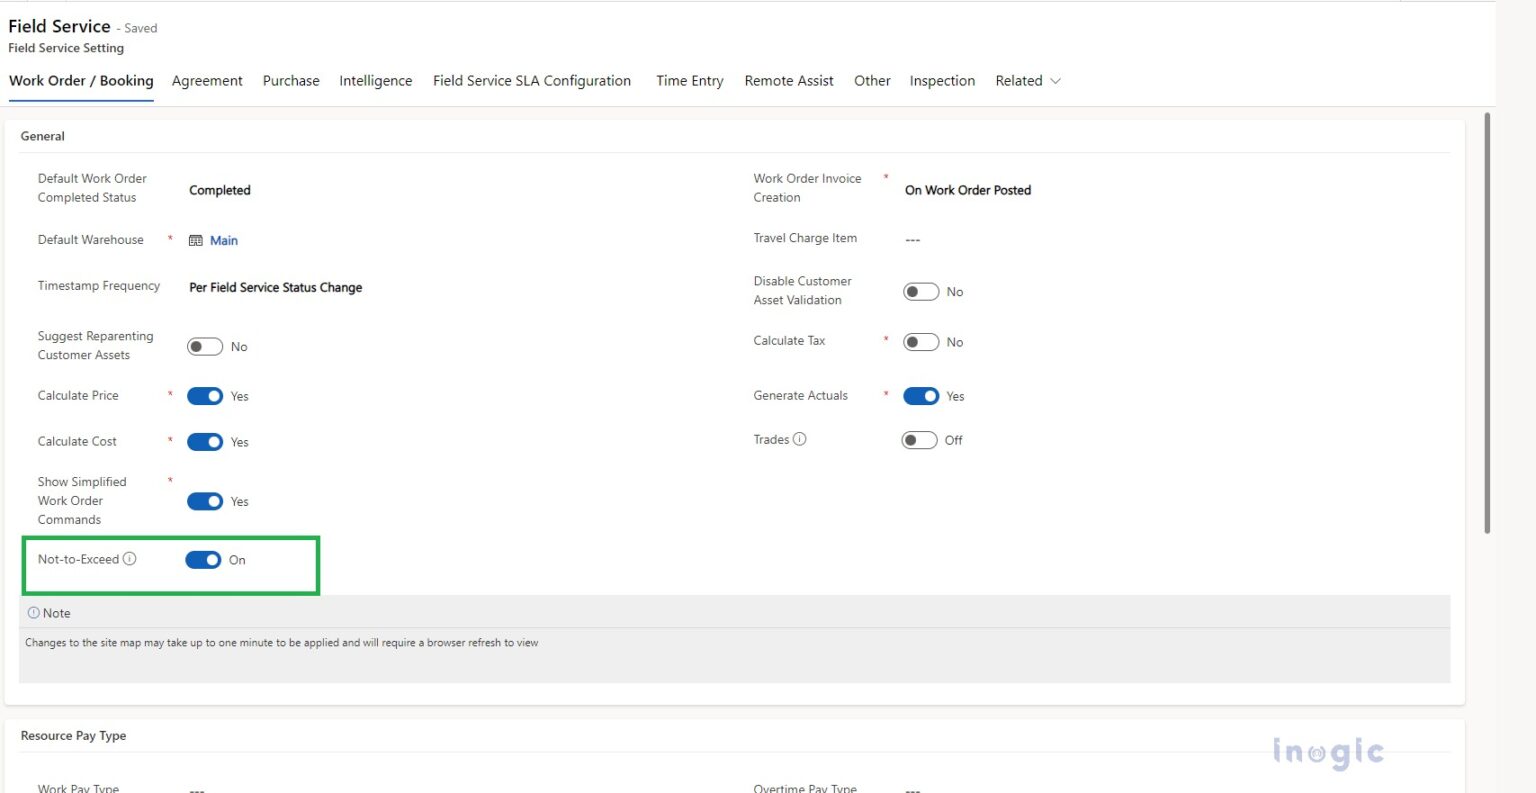Open the Timestamp Frequency selector
Screen dimensions: 1536x793
coord(275,287)
